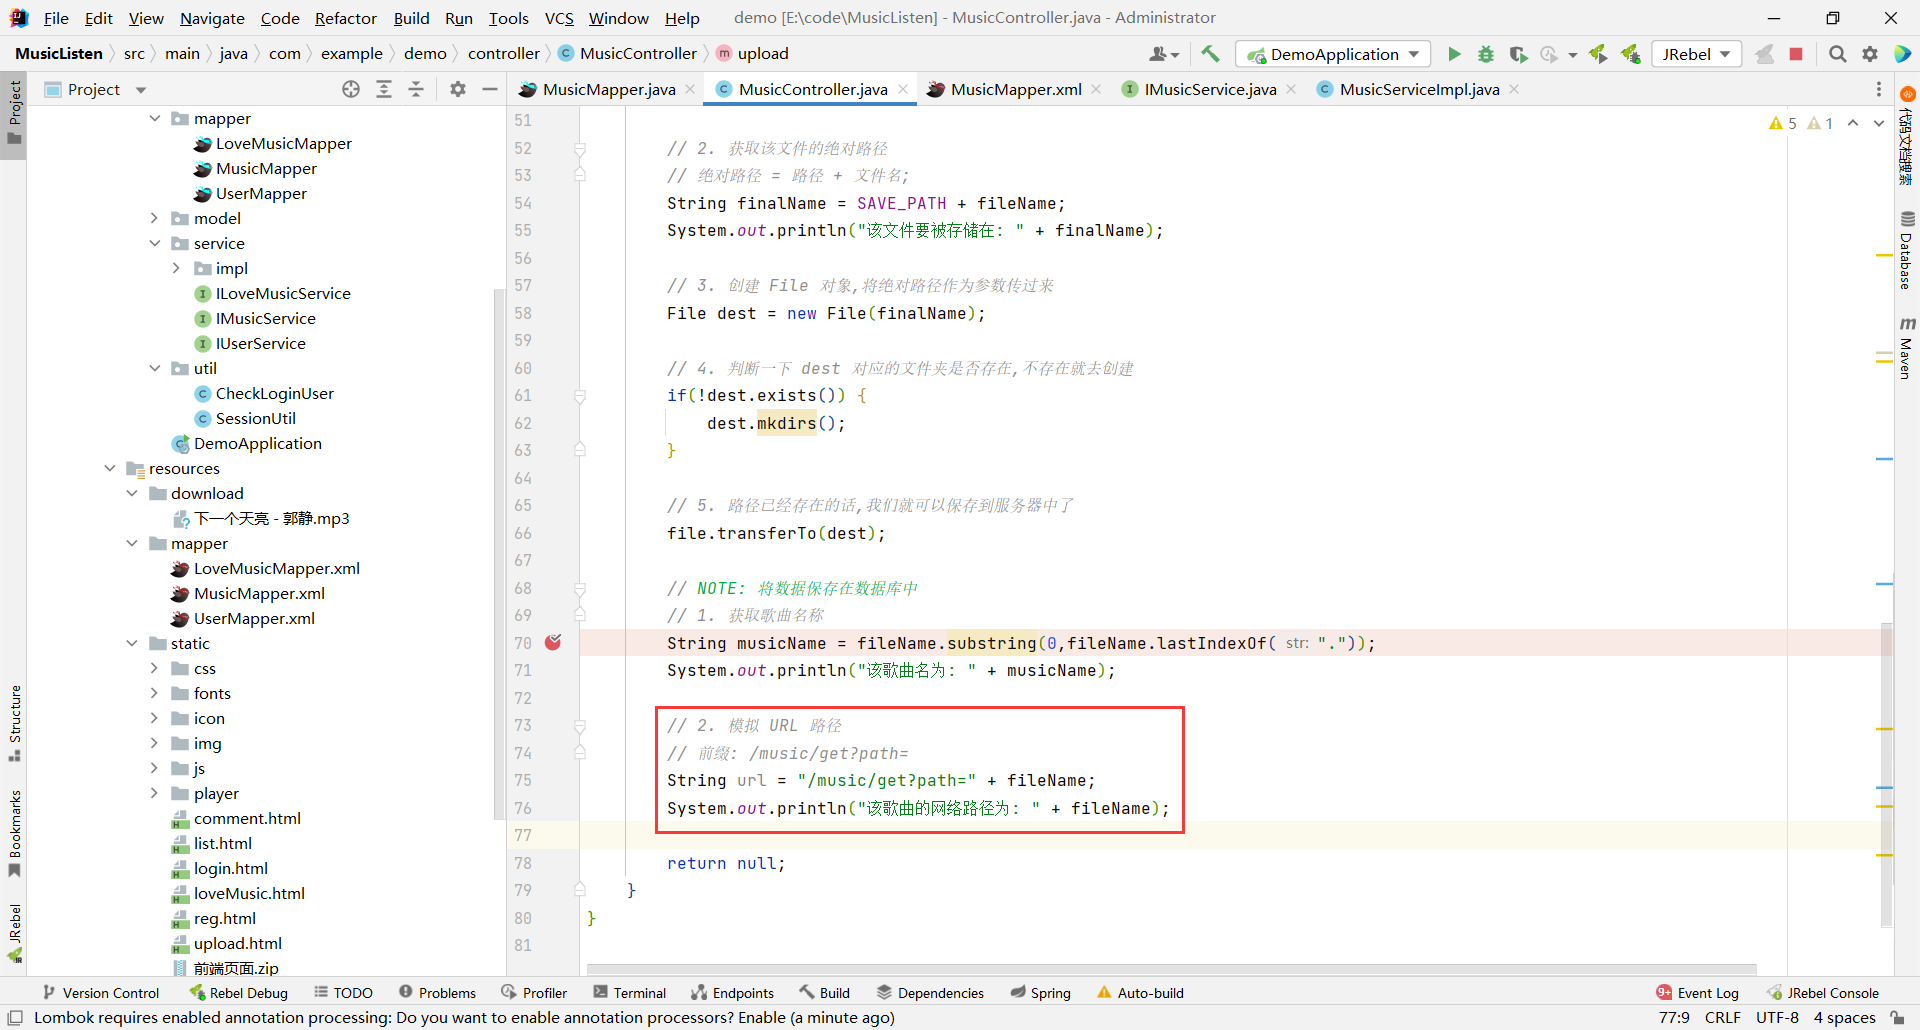1920x1030 pixels.
Task: Stop the running application with red square
Action: [1796, 54]
